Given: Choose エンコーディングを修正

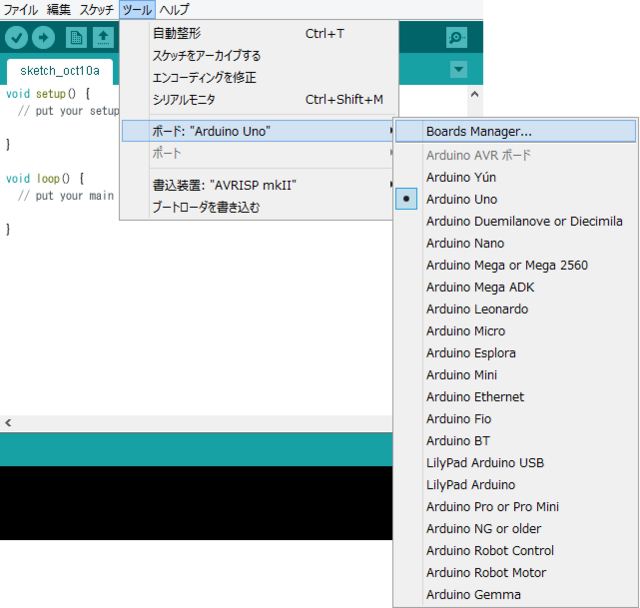Looking at the screenshot, I should [259, 78].
